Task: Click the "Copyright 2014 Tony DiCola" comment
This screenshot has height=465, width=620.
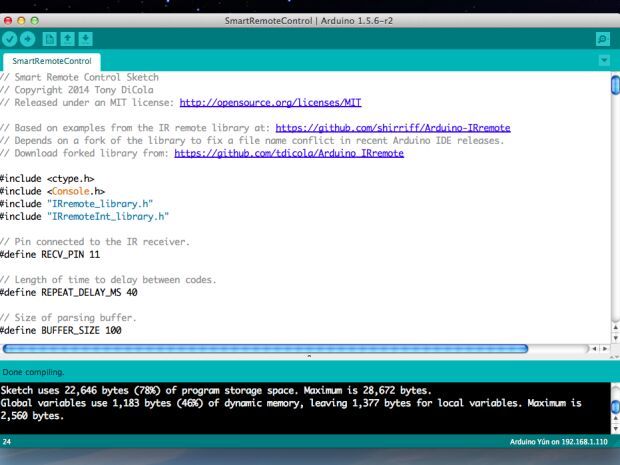Action: pyautogui.click(x=77, y=90)
